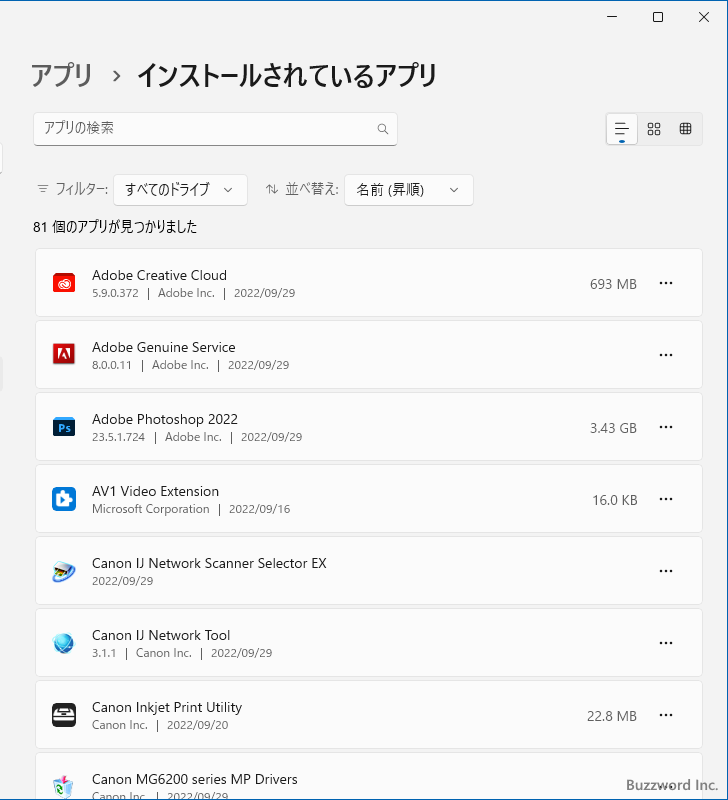Click the Canon MG6200 series MP Drivers icon
This screenshot has width=728, height=800.
pos(64,786)
